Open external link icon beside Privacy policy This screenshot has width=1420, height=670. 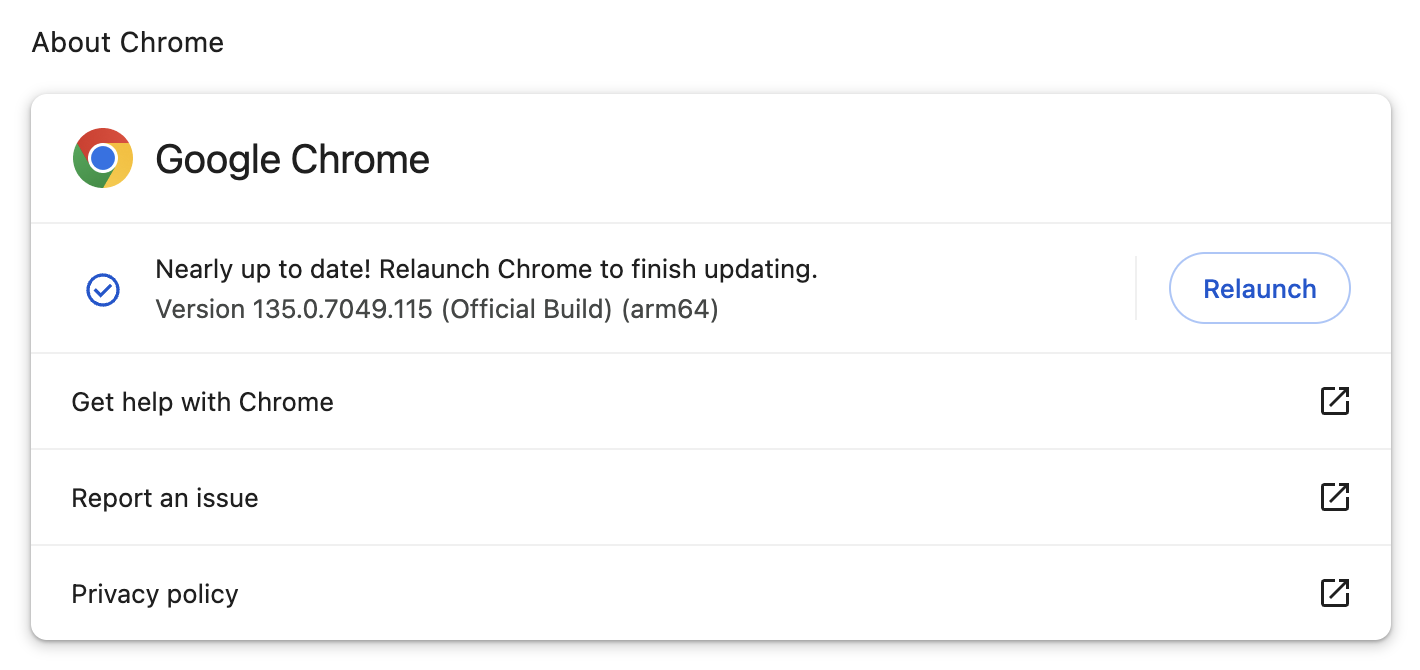tap(1335, 593)
